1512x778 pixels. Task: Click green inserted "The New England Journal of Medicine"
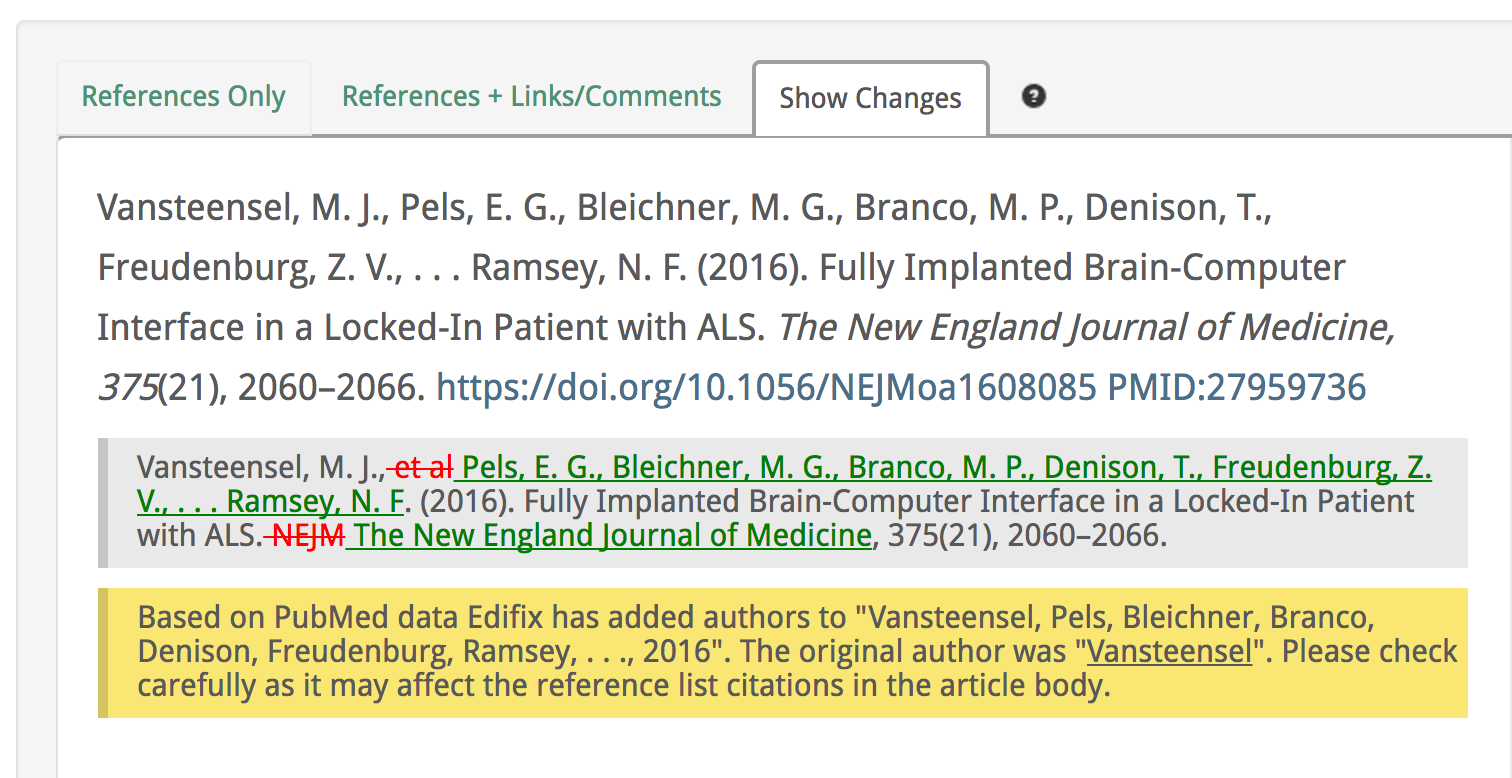click(613, 535)
